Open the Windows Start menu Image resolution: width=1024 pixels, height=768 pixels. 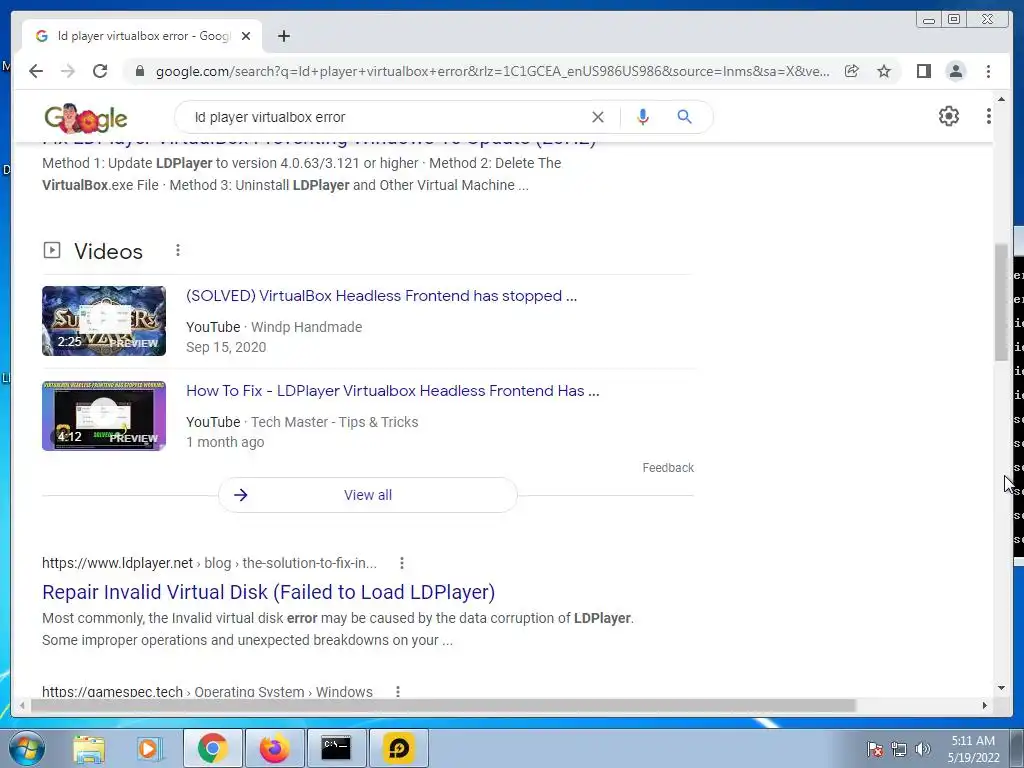click(26, 748)
